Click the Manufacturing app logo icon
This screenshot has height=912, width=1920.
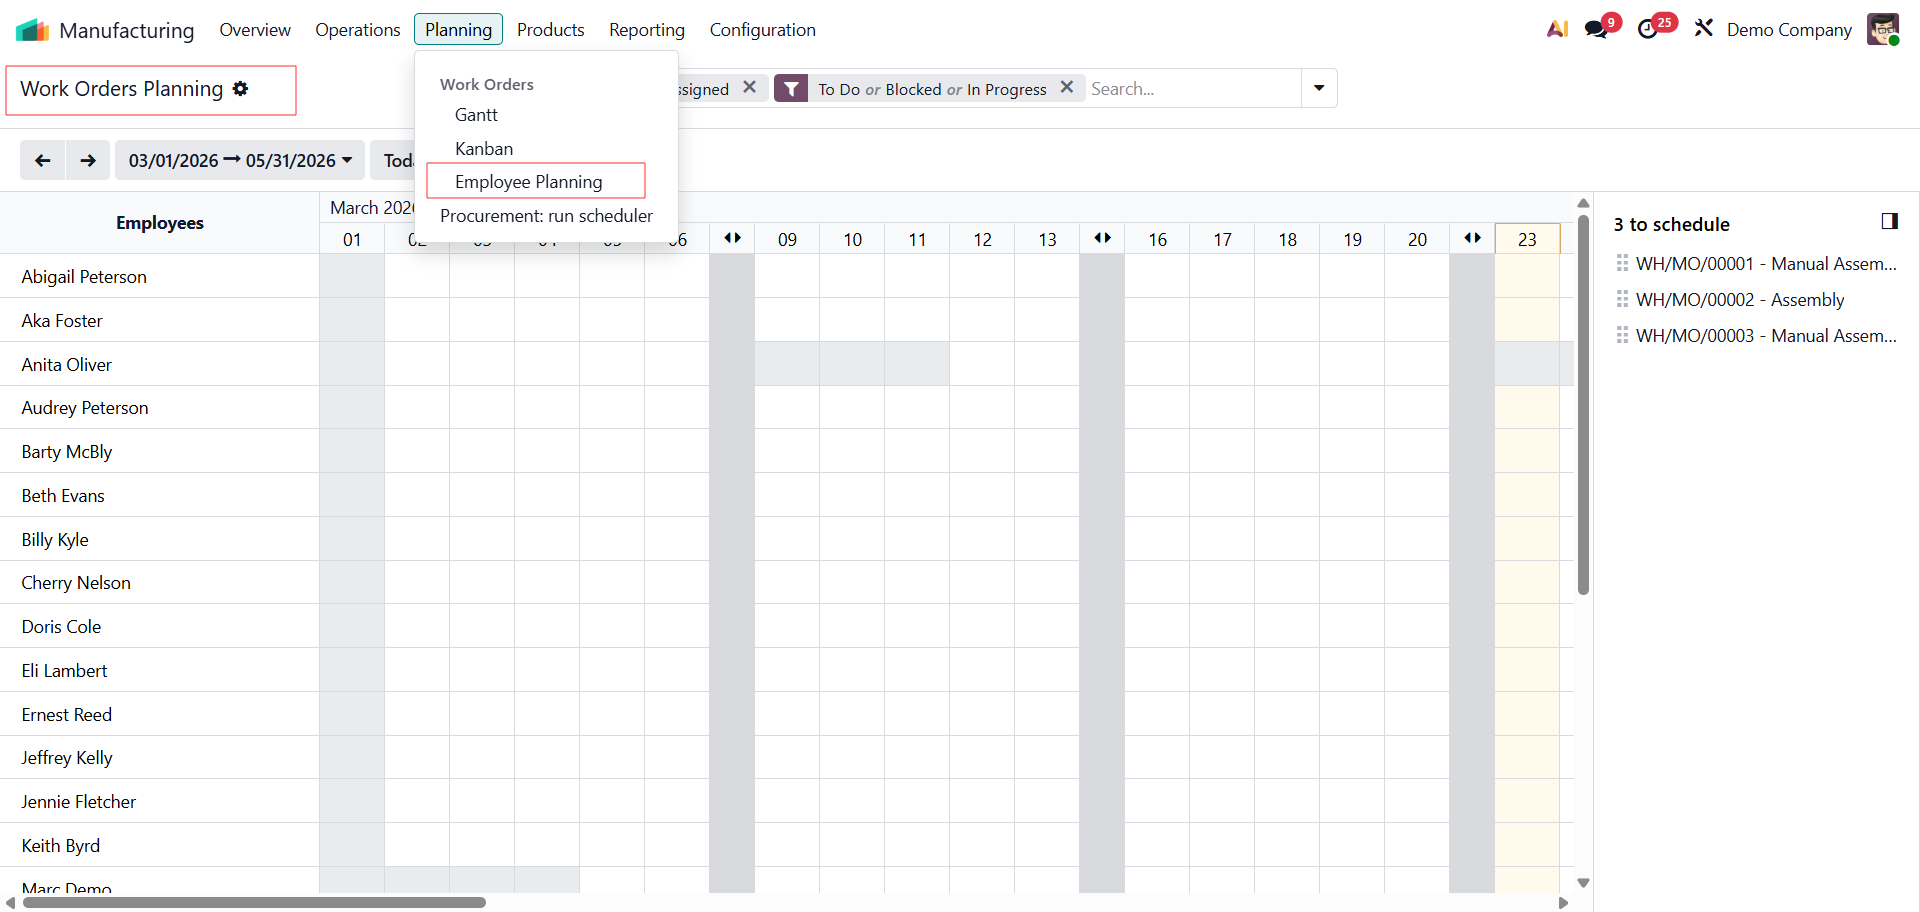pos(32,30)
